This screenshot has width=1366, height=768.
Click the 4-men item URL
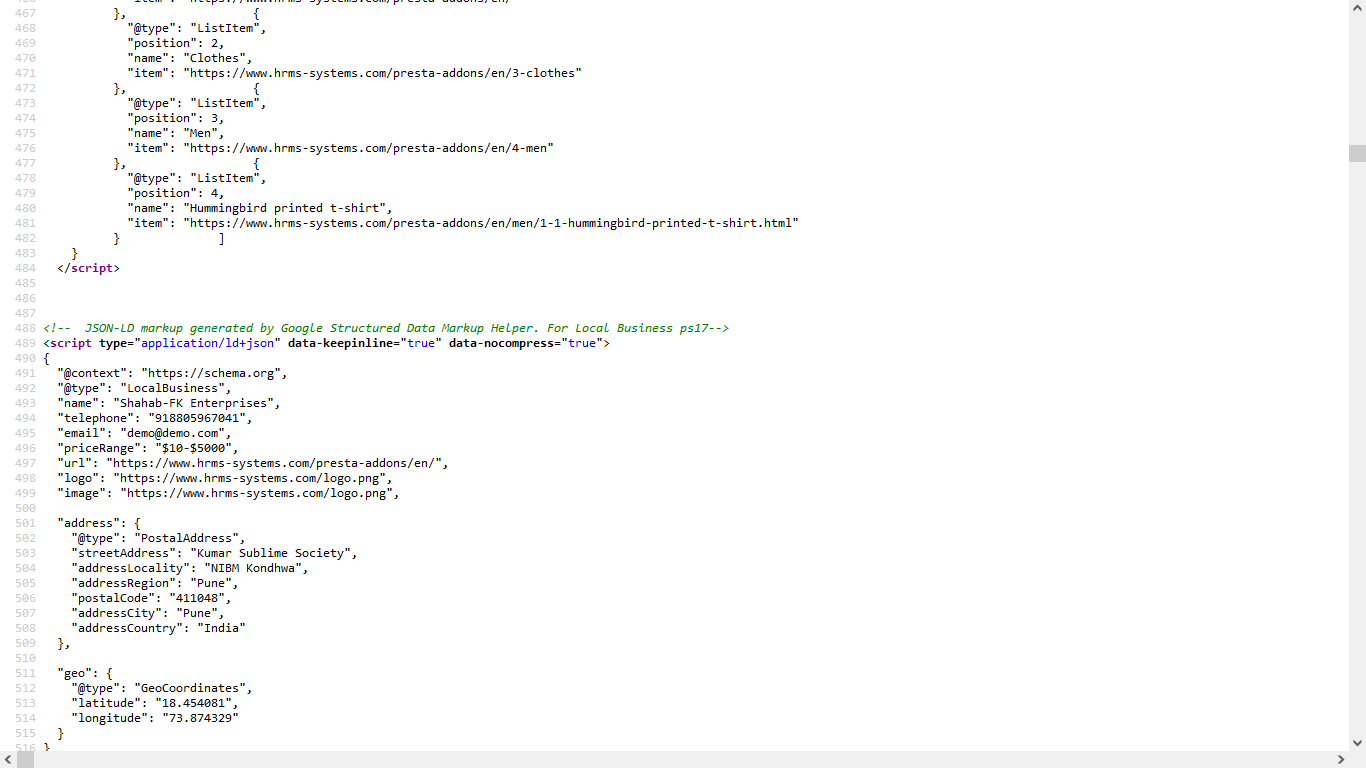coord(368,148)
